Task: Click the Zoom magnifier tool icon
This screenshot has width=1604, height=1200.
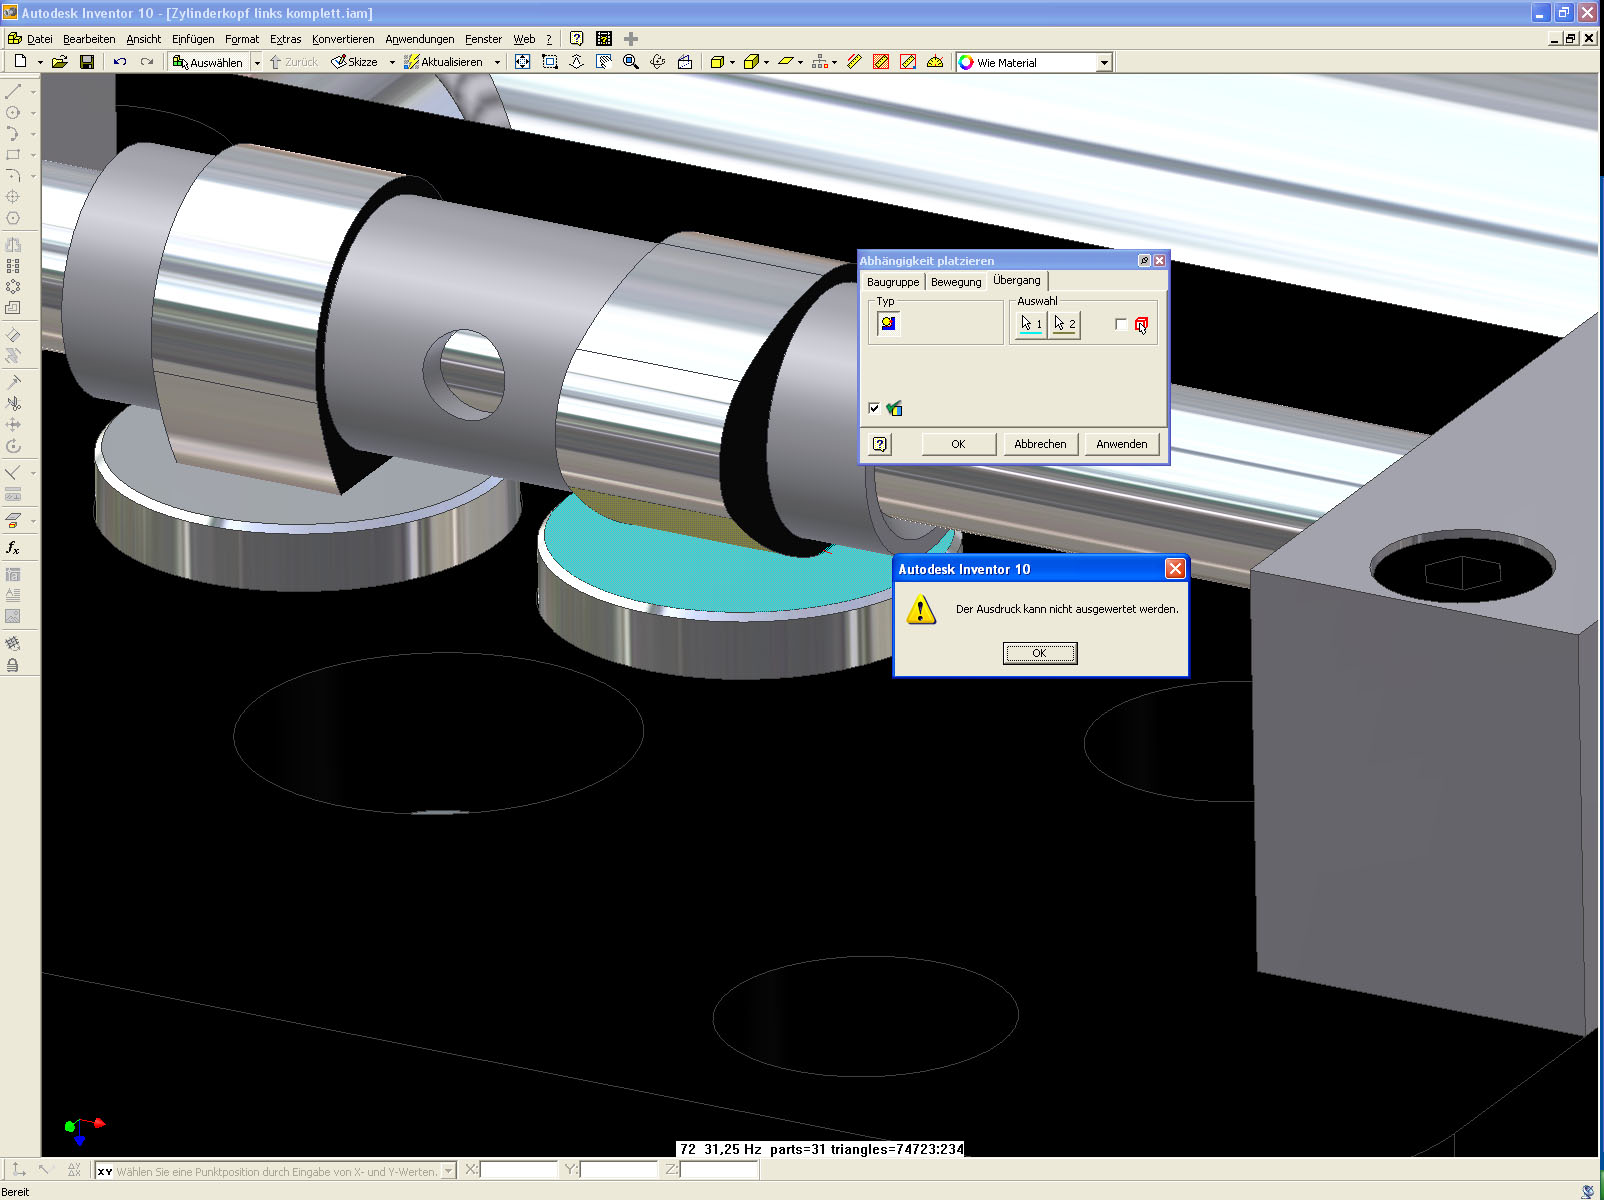Action: point(630,62)
